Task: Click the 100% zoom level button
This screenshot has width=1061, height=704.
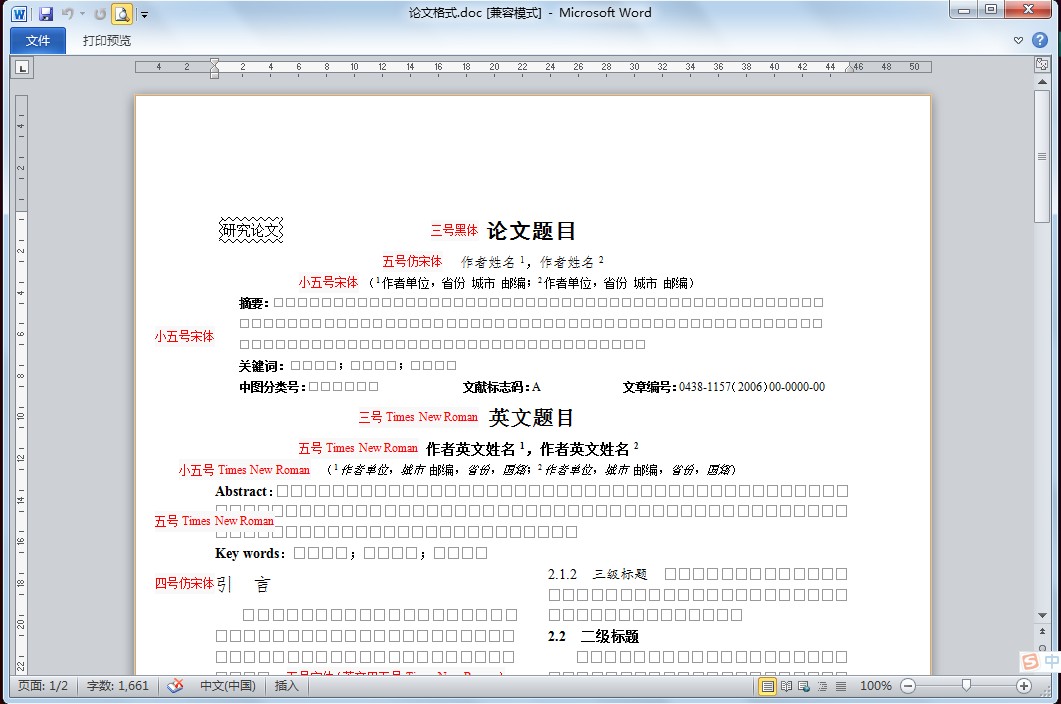Action: pyautogui.click(x=876, y=686)
